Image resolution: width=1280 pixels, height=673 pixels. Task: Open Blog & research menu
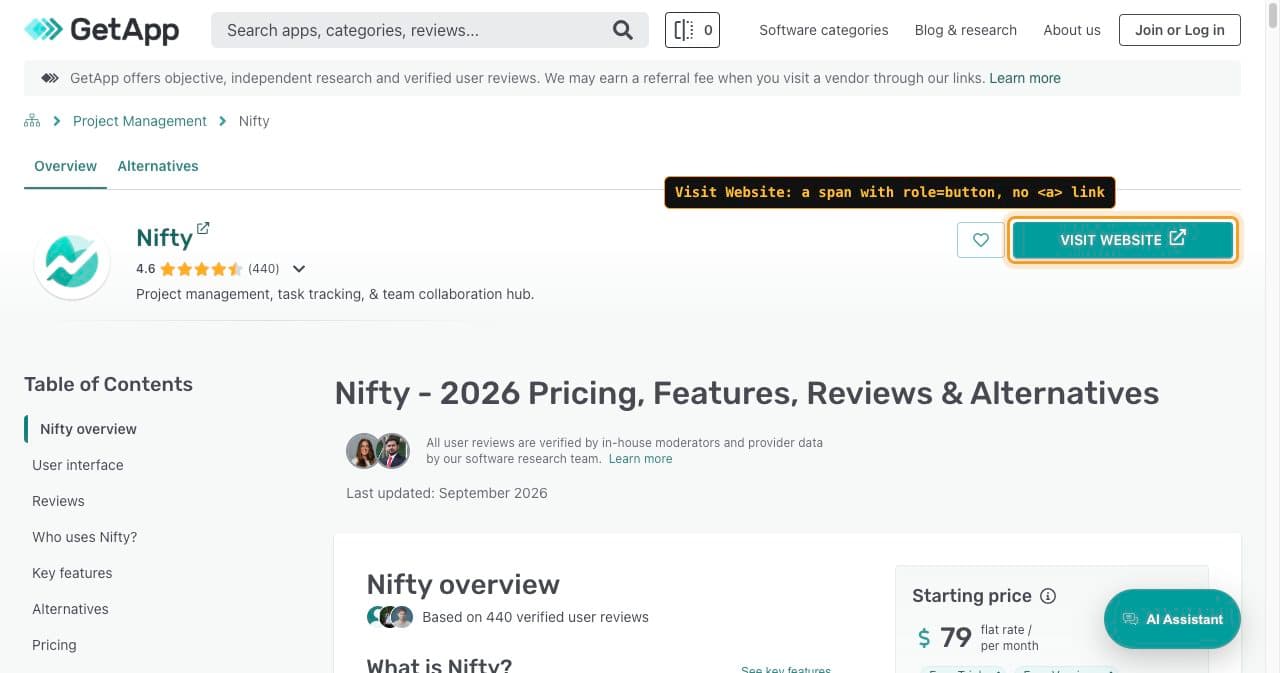[966, 30]
